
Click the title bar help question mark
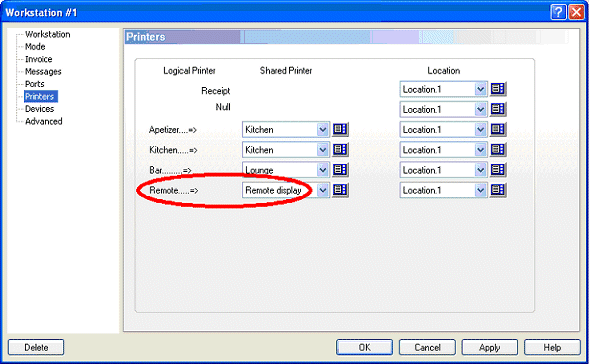[558, 12]
